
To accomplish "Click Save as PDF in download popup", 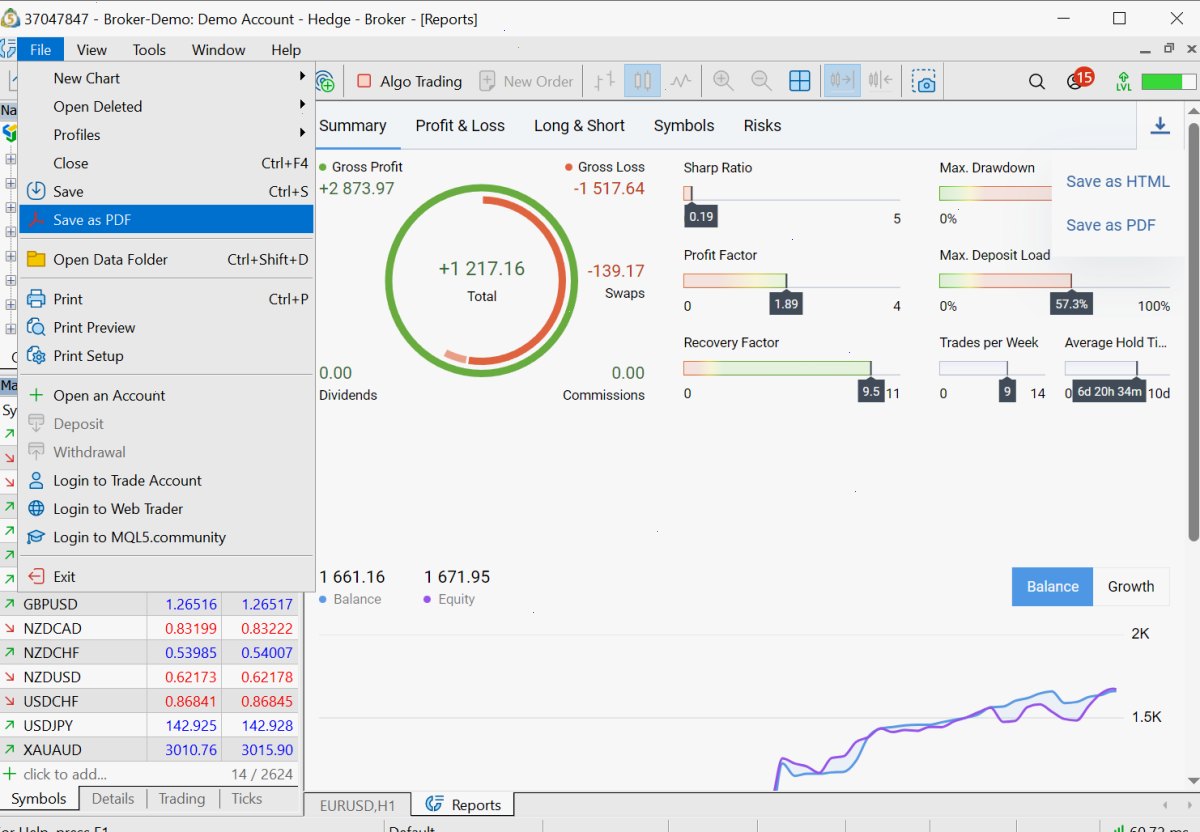I will (1110, 225).
